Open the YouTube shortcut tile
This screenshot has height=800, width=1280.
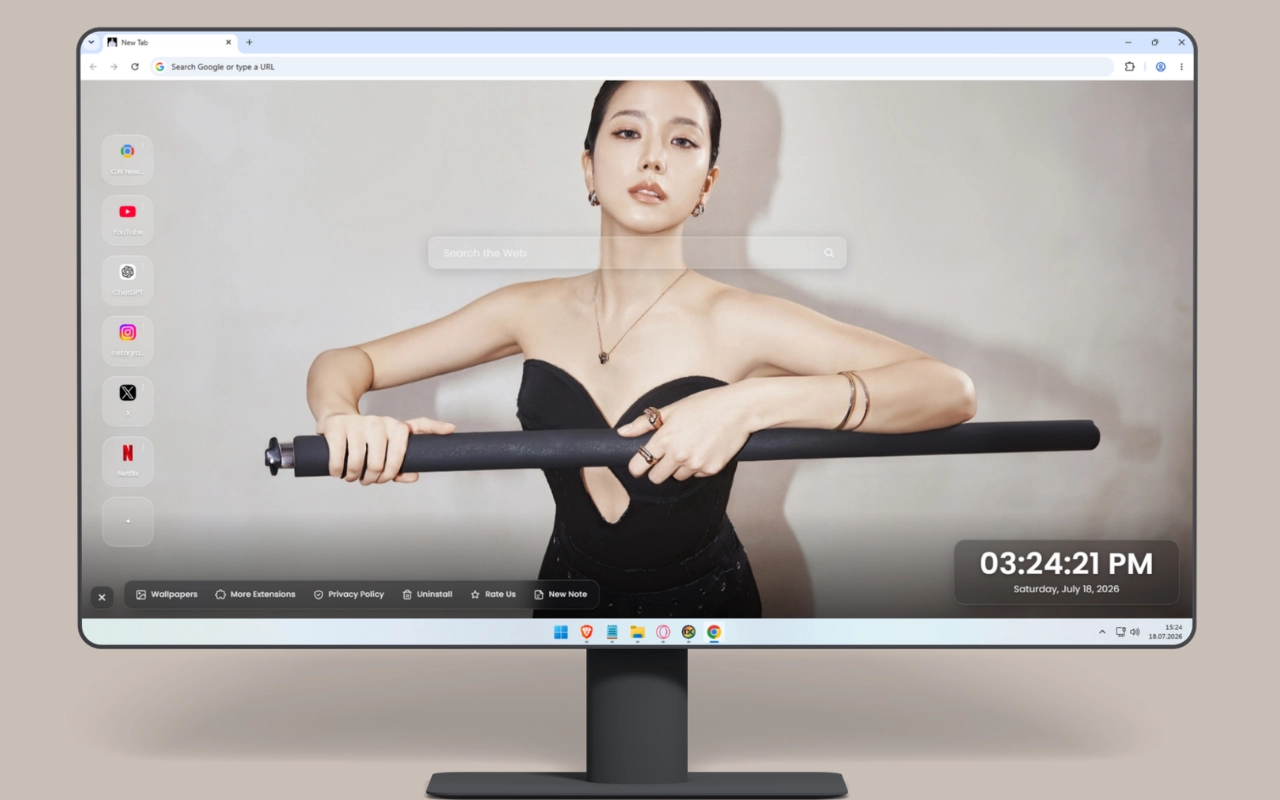[x=128, y=219]
